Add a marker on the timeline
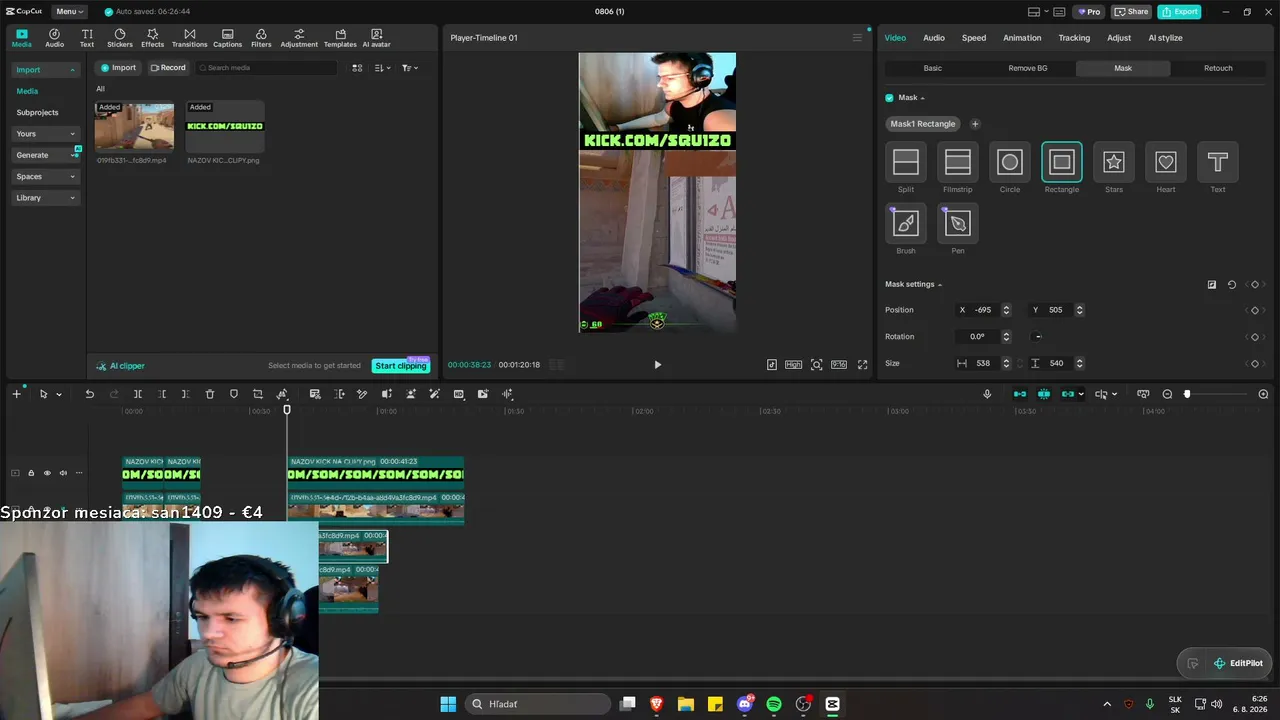The width and height of the screenshot is (1280, 720). coord(234,394)
